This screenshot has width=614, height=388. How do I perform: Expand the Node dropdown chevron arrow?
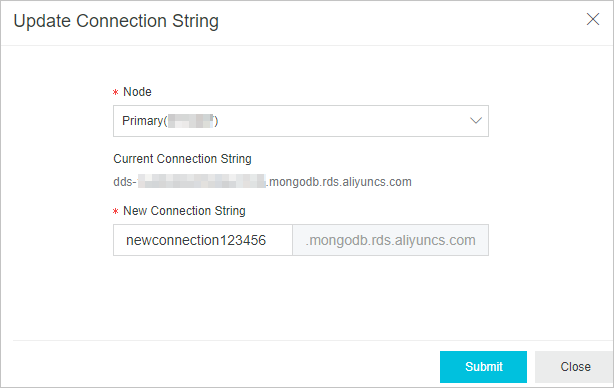click(x=476, y=121)
